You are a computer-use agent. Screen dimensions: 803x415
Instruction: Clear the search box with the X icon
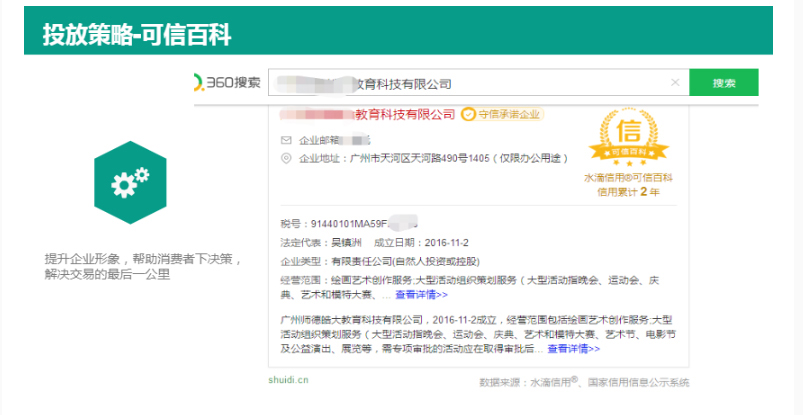[675, 83]
